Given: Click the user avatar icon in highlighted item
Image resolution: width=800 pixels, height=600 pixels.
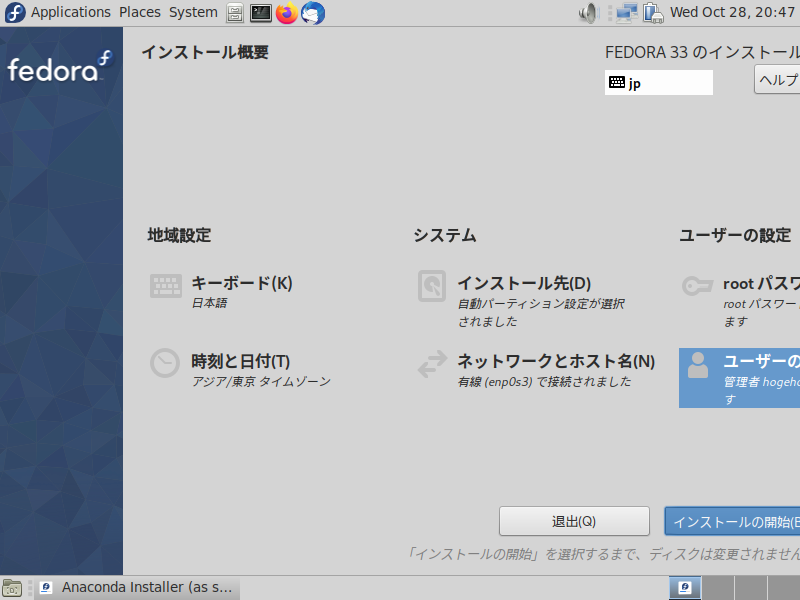Looking at the screenshot, I should click(698, 365).
